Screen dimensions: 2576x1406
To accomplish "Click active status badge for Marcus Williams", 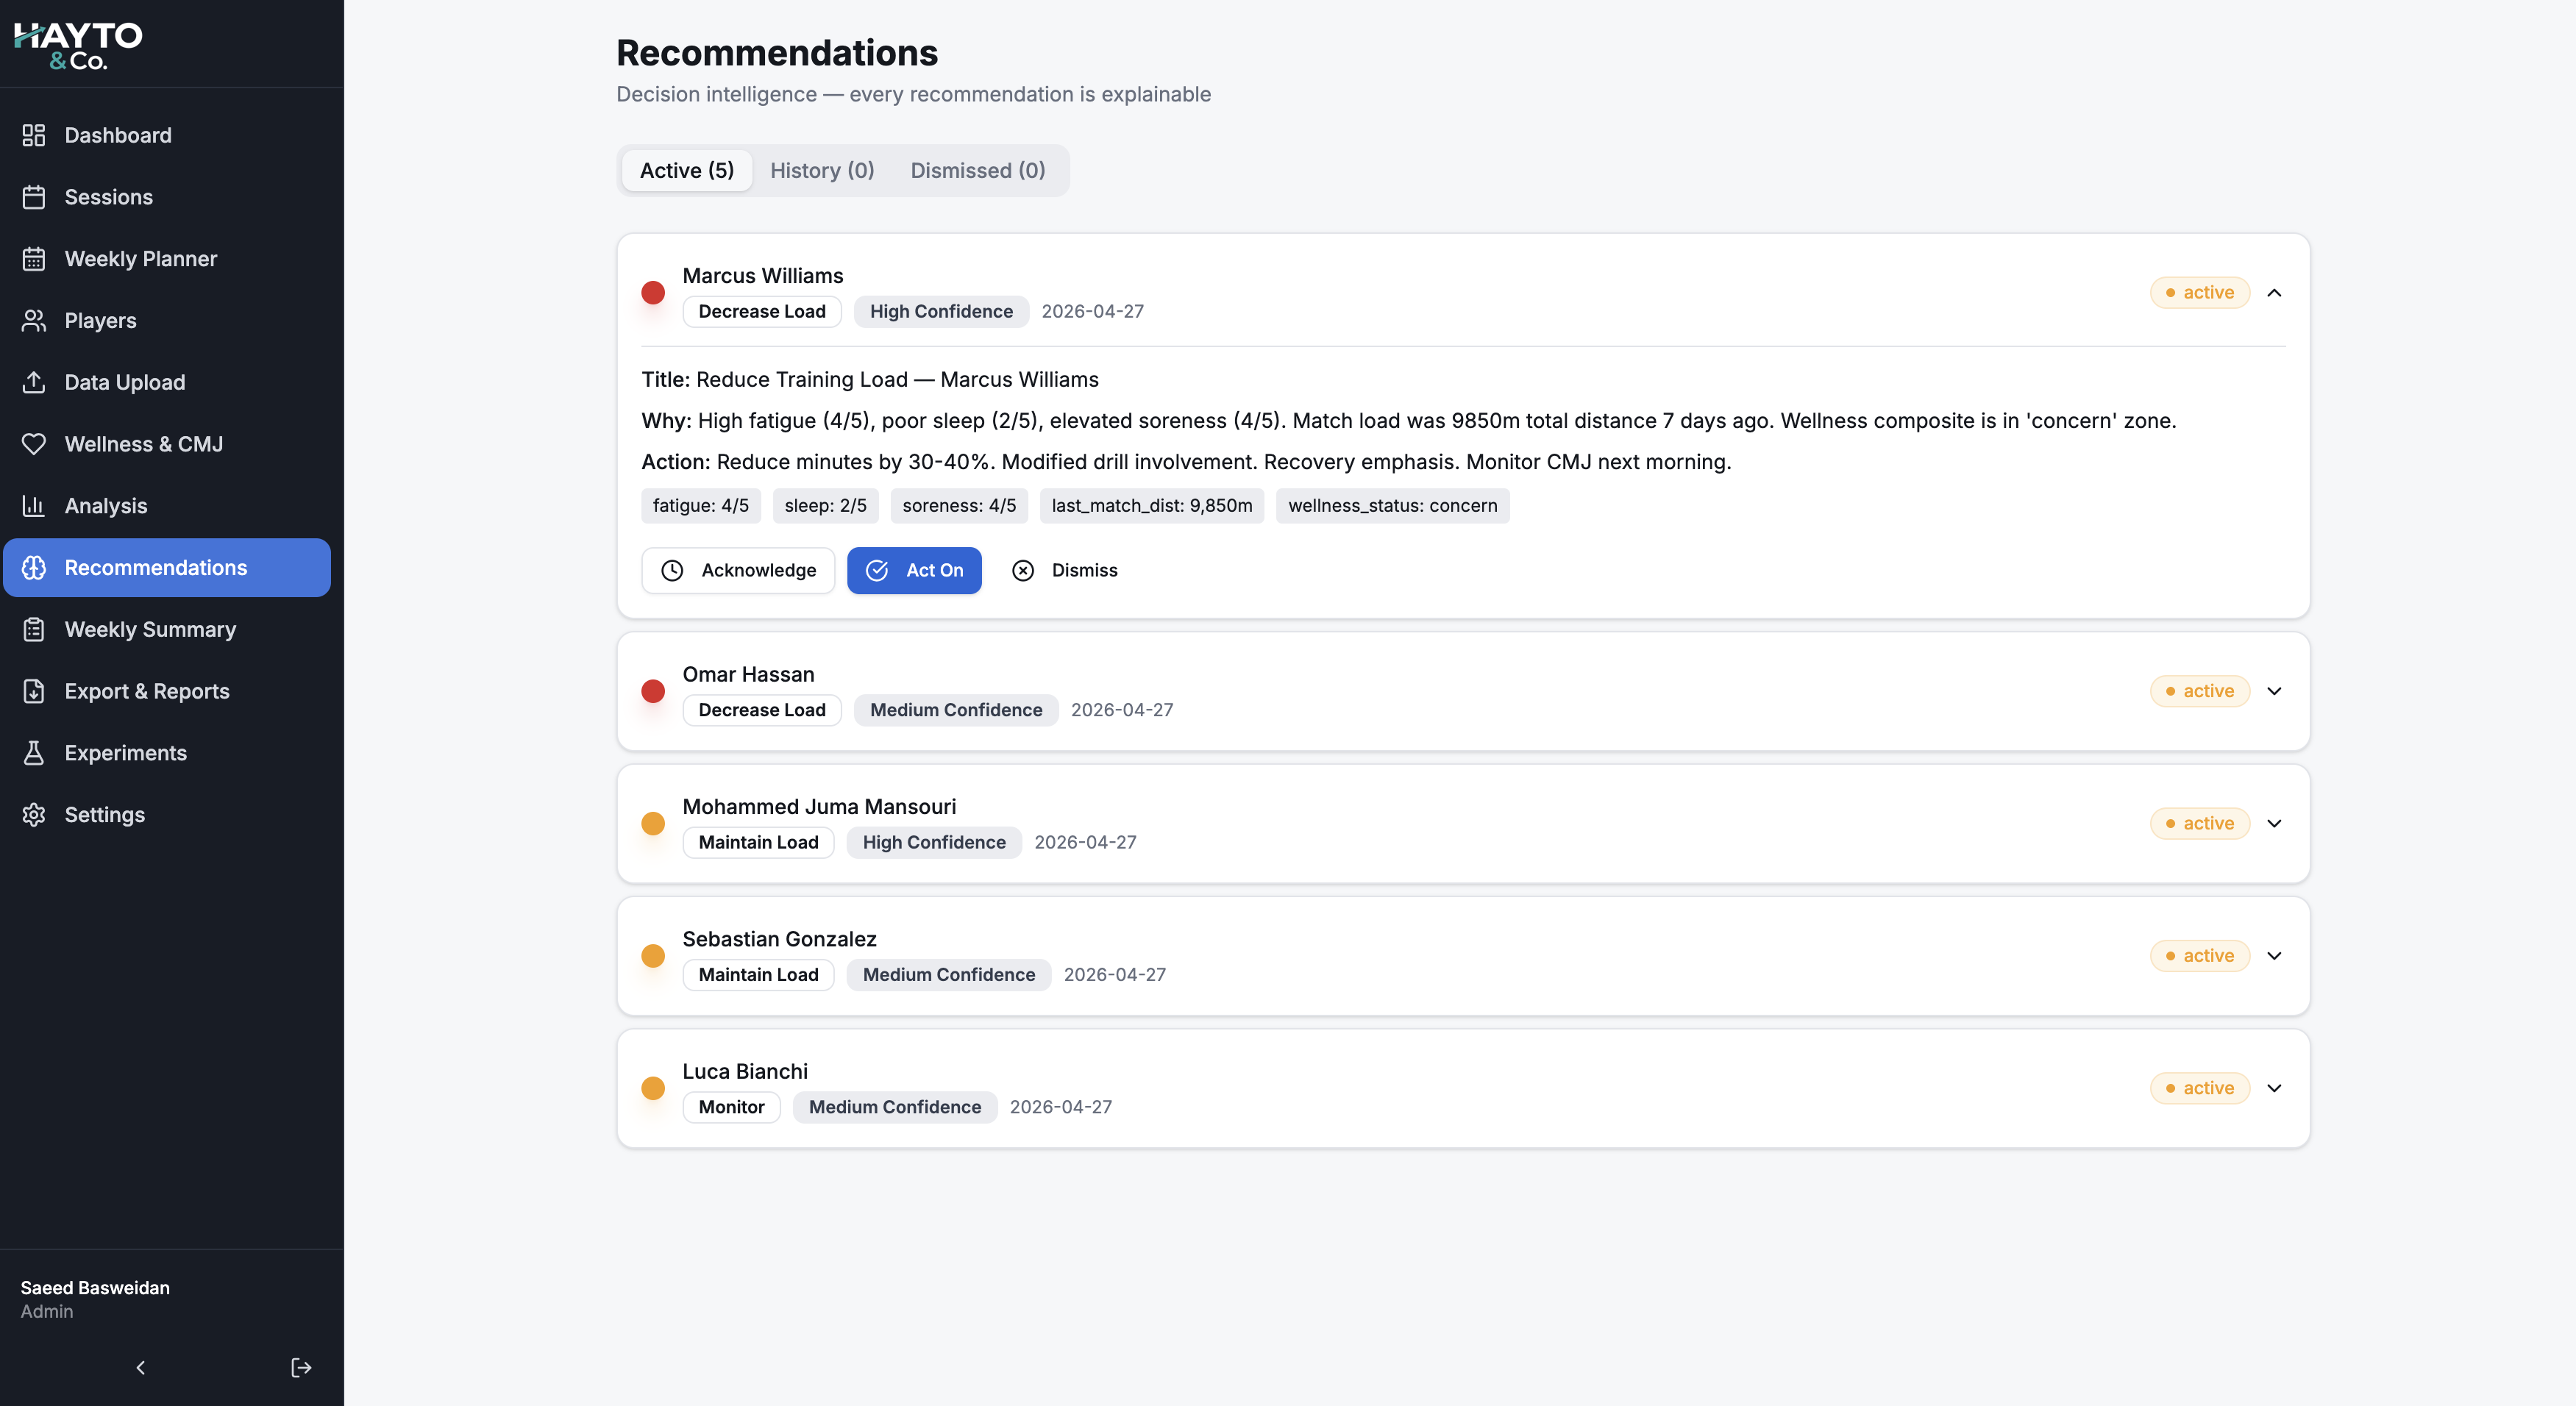I will pyautogui.click(x=2200, y=293).
